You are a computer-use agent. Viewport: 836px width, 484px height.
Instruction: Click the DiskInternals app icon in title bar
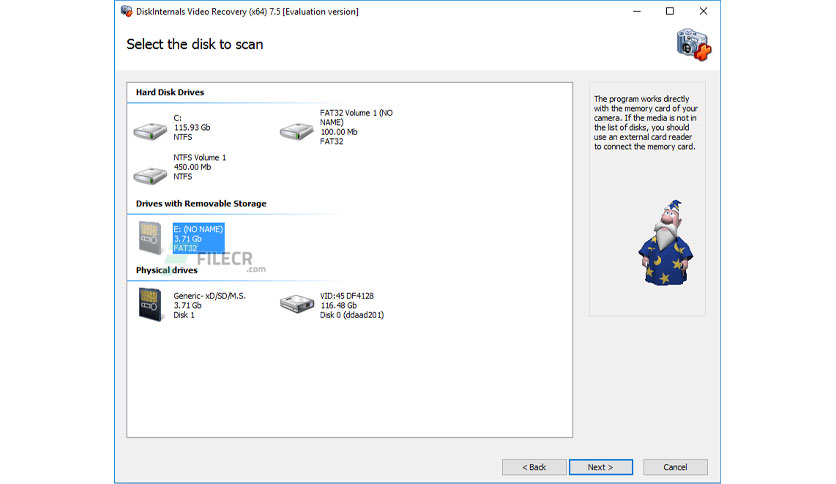126,11
